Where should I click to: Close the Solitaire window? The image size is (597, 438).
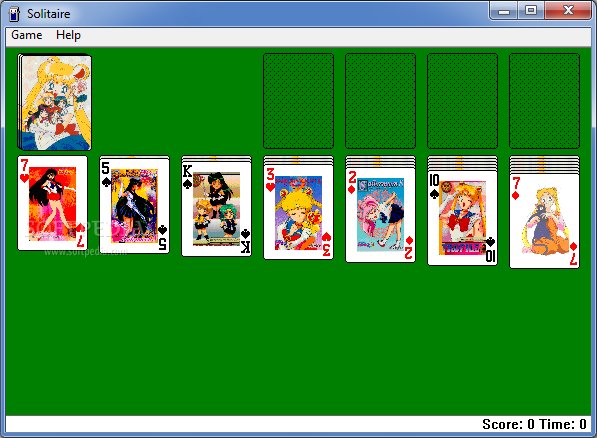pos(568,11)
